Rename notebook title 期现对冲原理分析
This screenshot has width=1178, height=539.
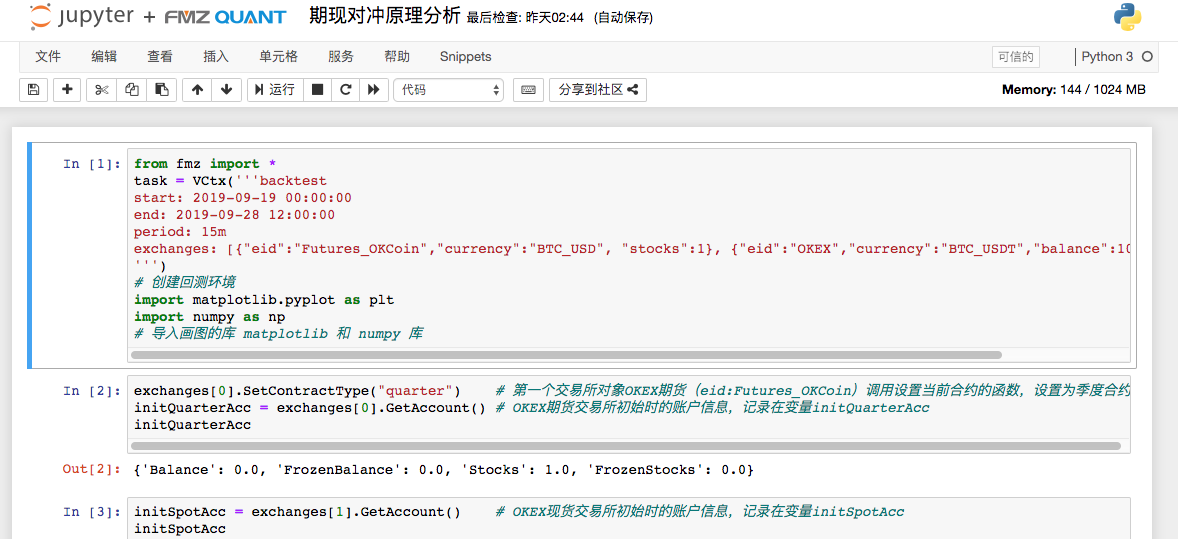point(385,16)
